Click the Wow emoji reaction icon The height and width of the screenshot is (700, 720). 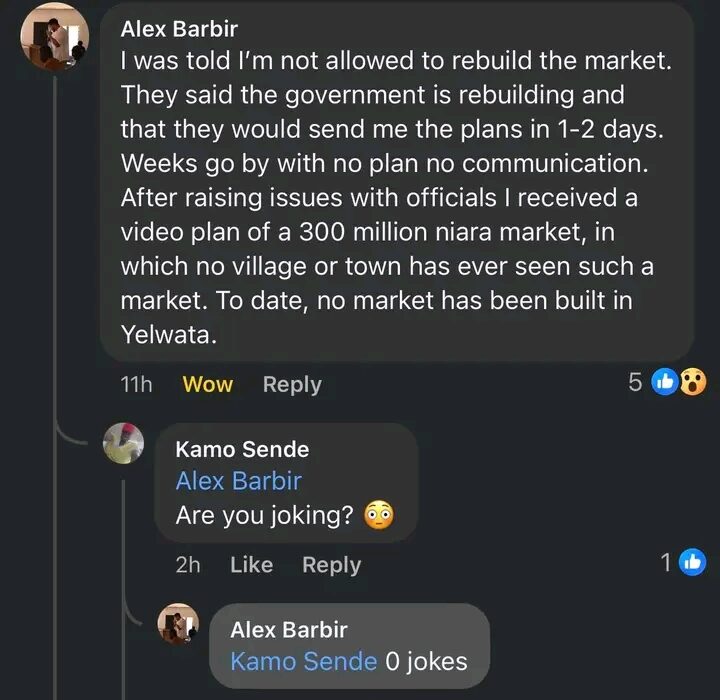pos(692,382)
